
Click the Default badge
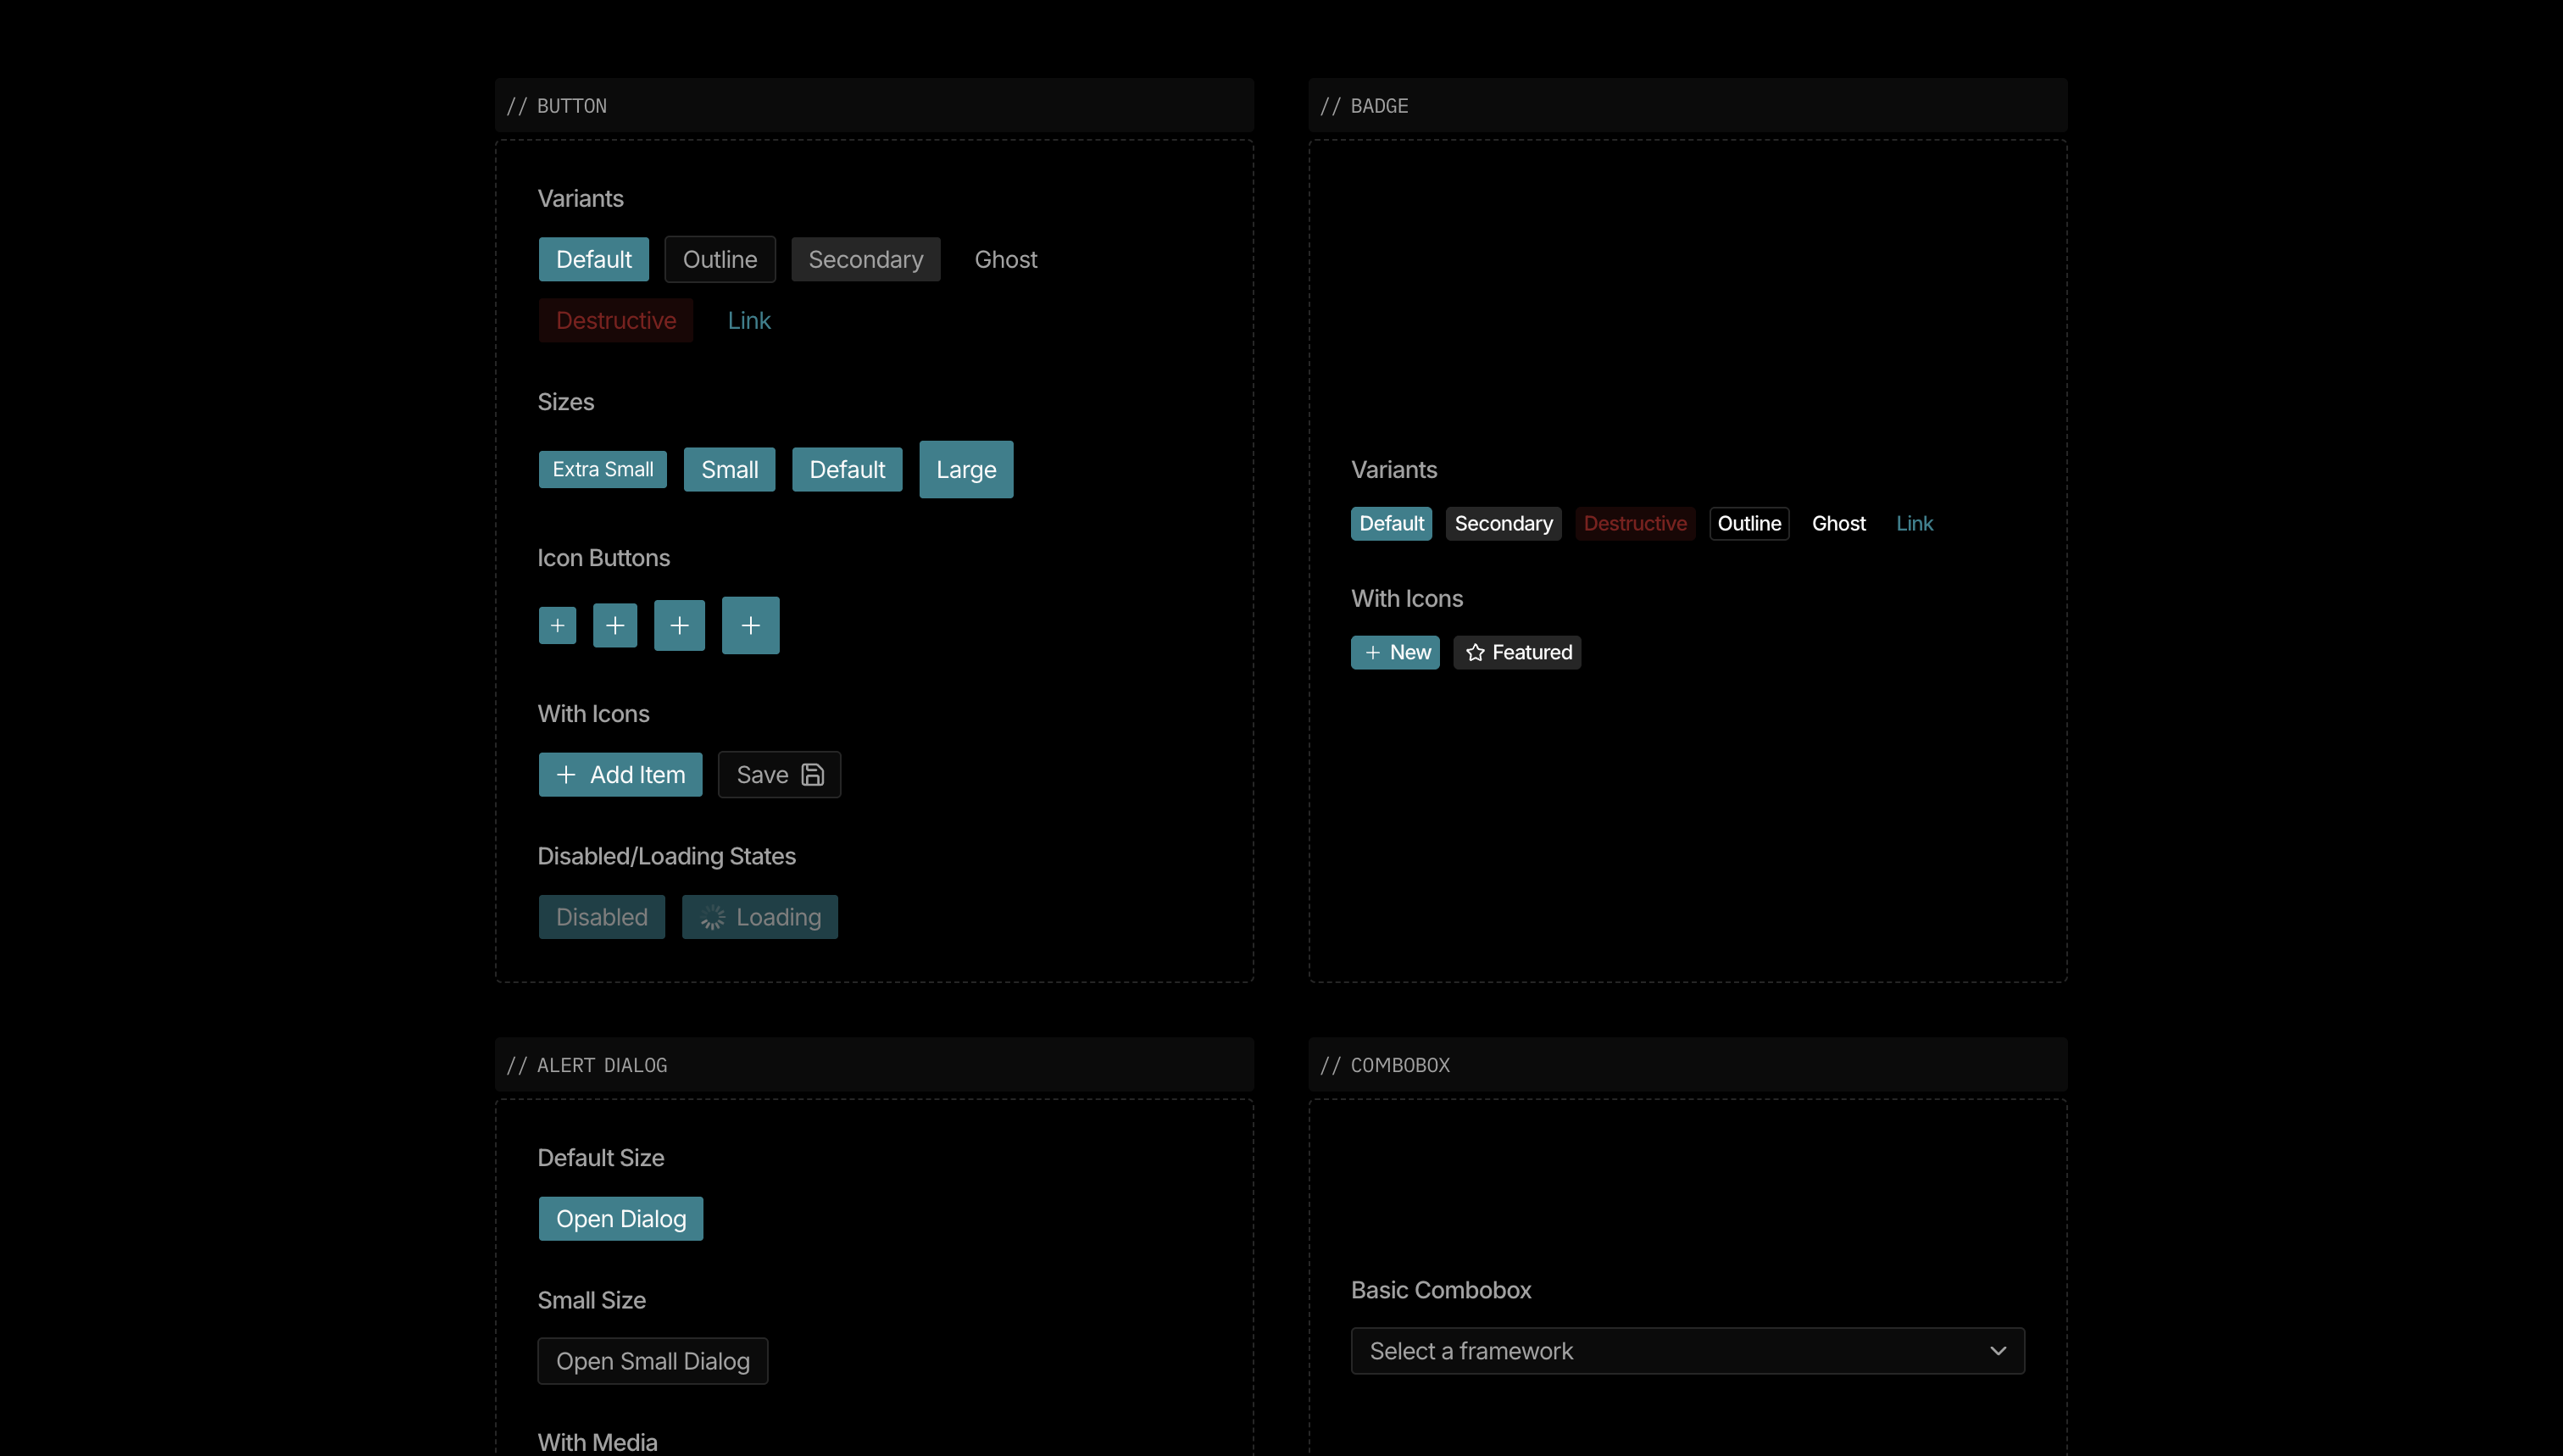(1392, 524)
